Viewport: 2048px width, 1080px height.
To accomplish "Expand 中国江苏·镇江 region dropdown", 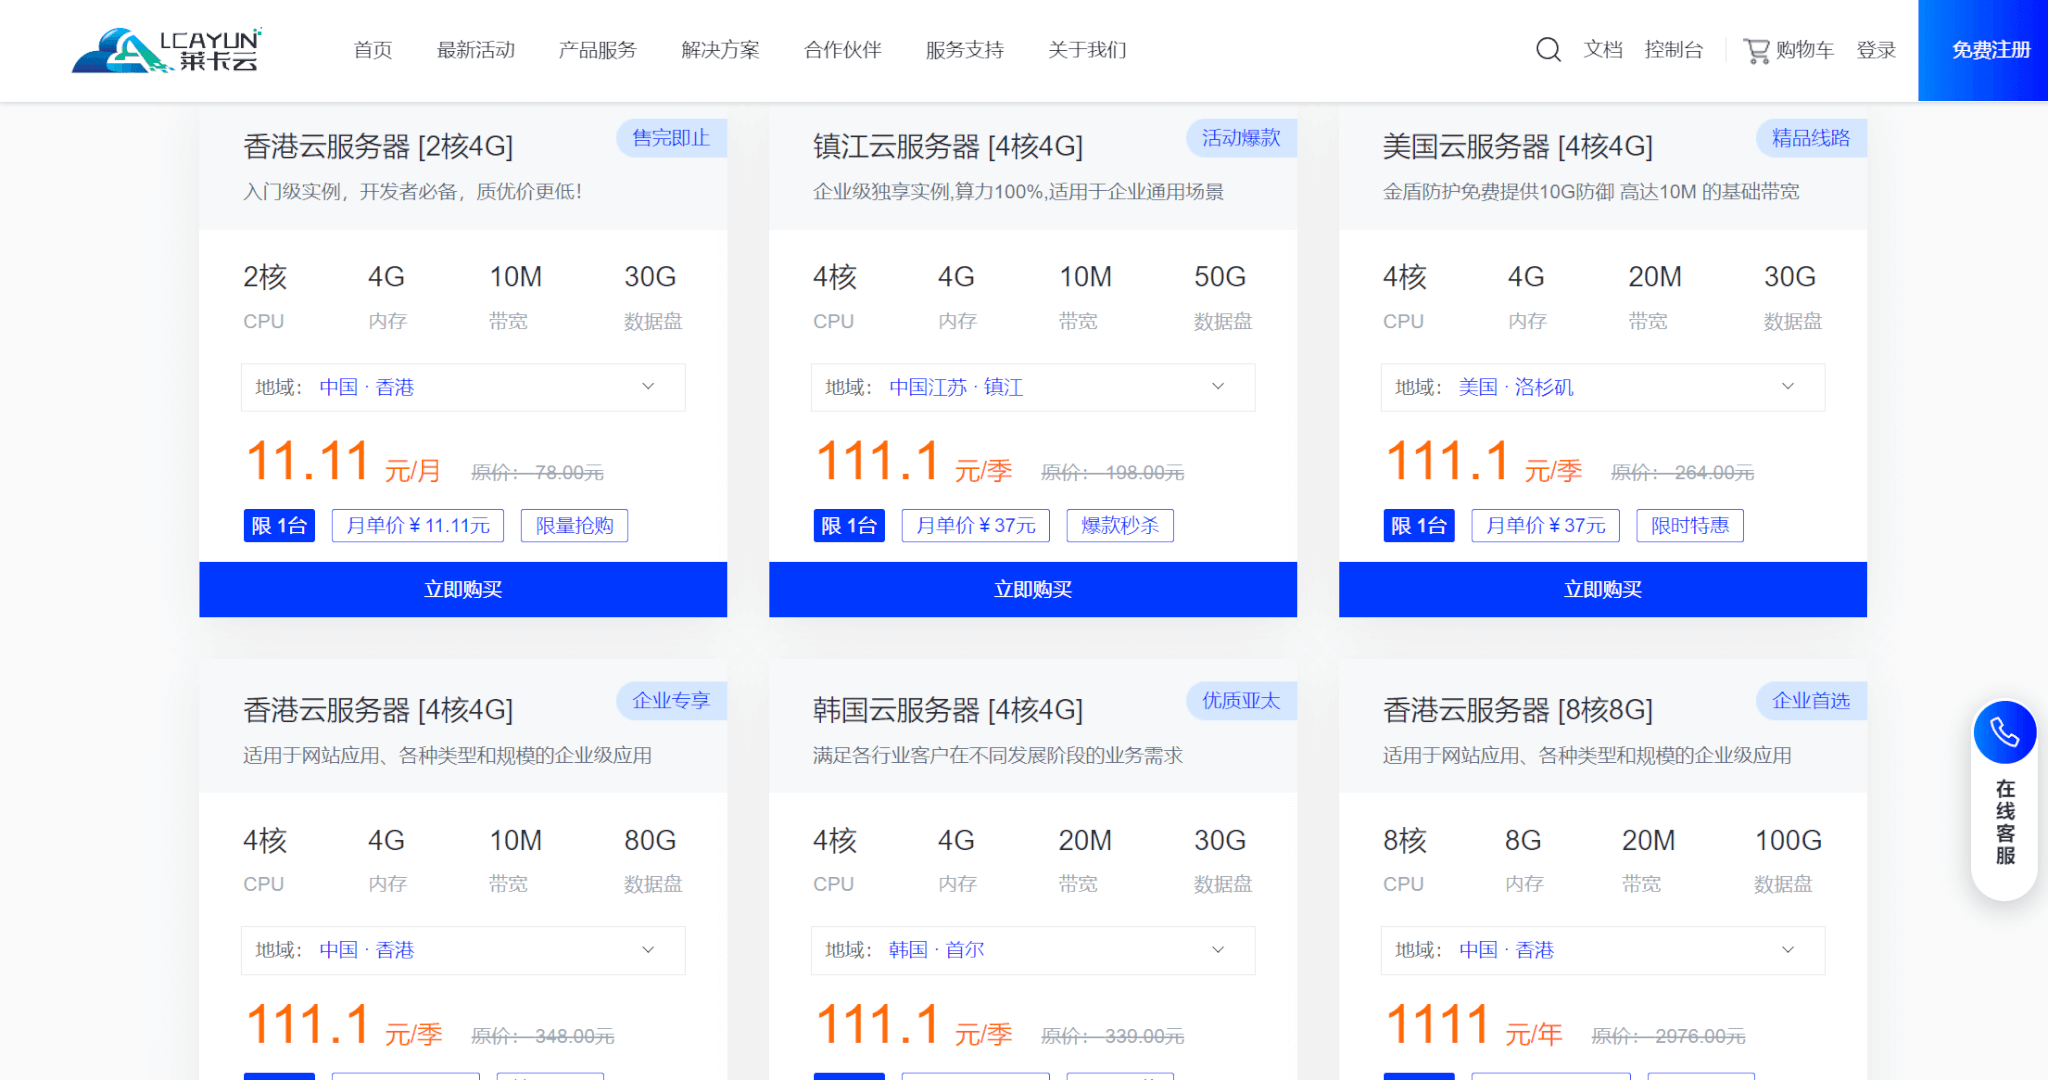I will [x=1033, y=387].
